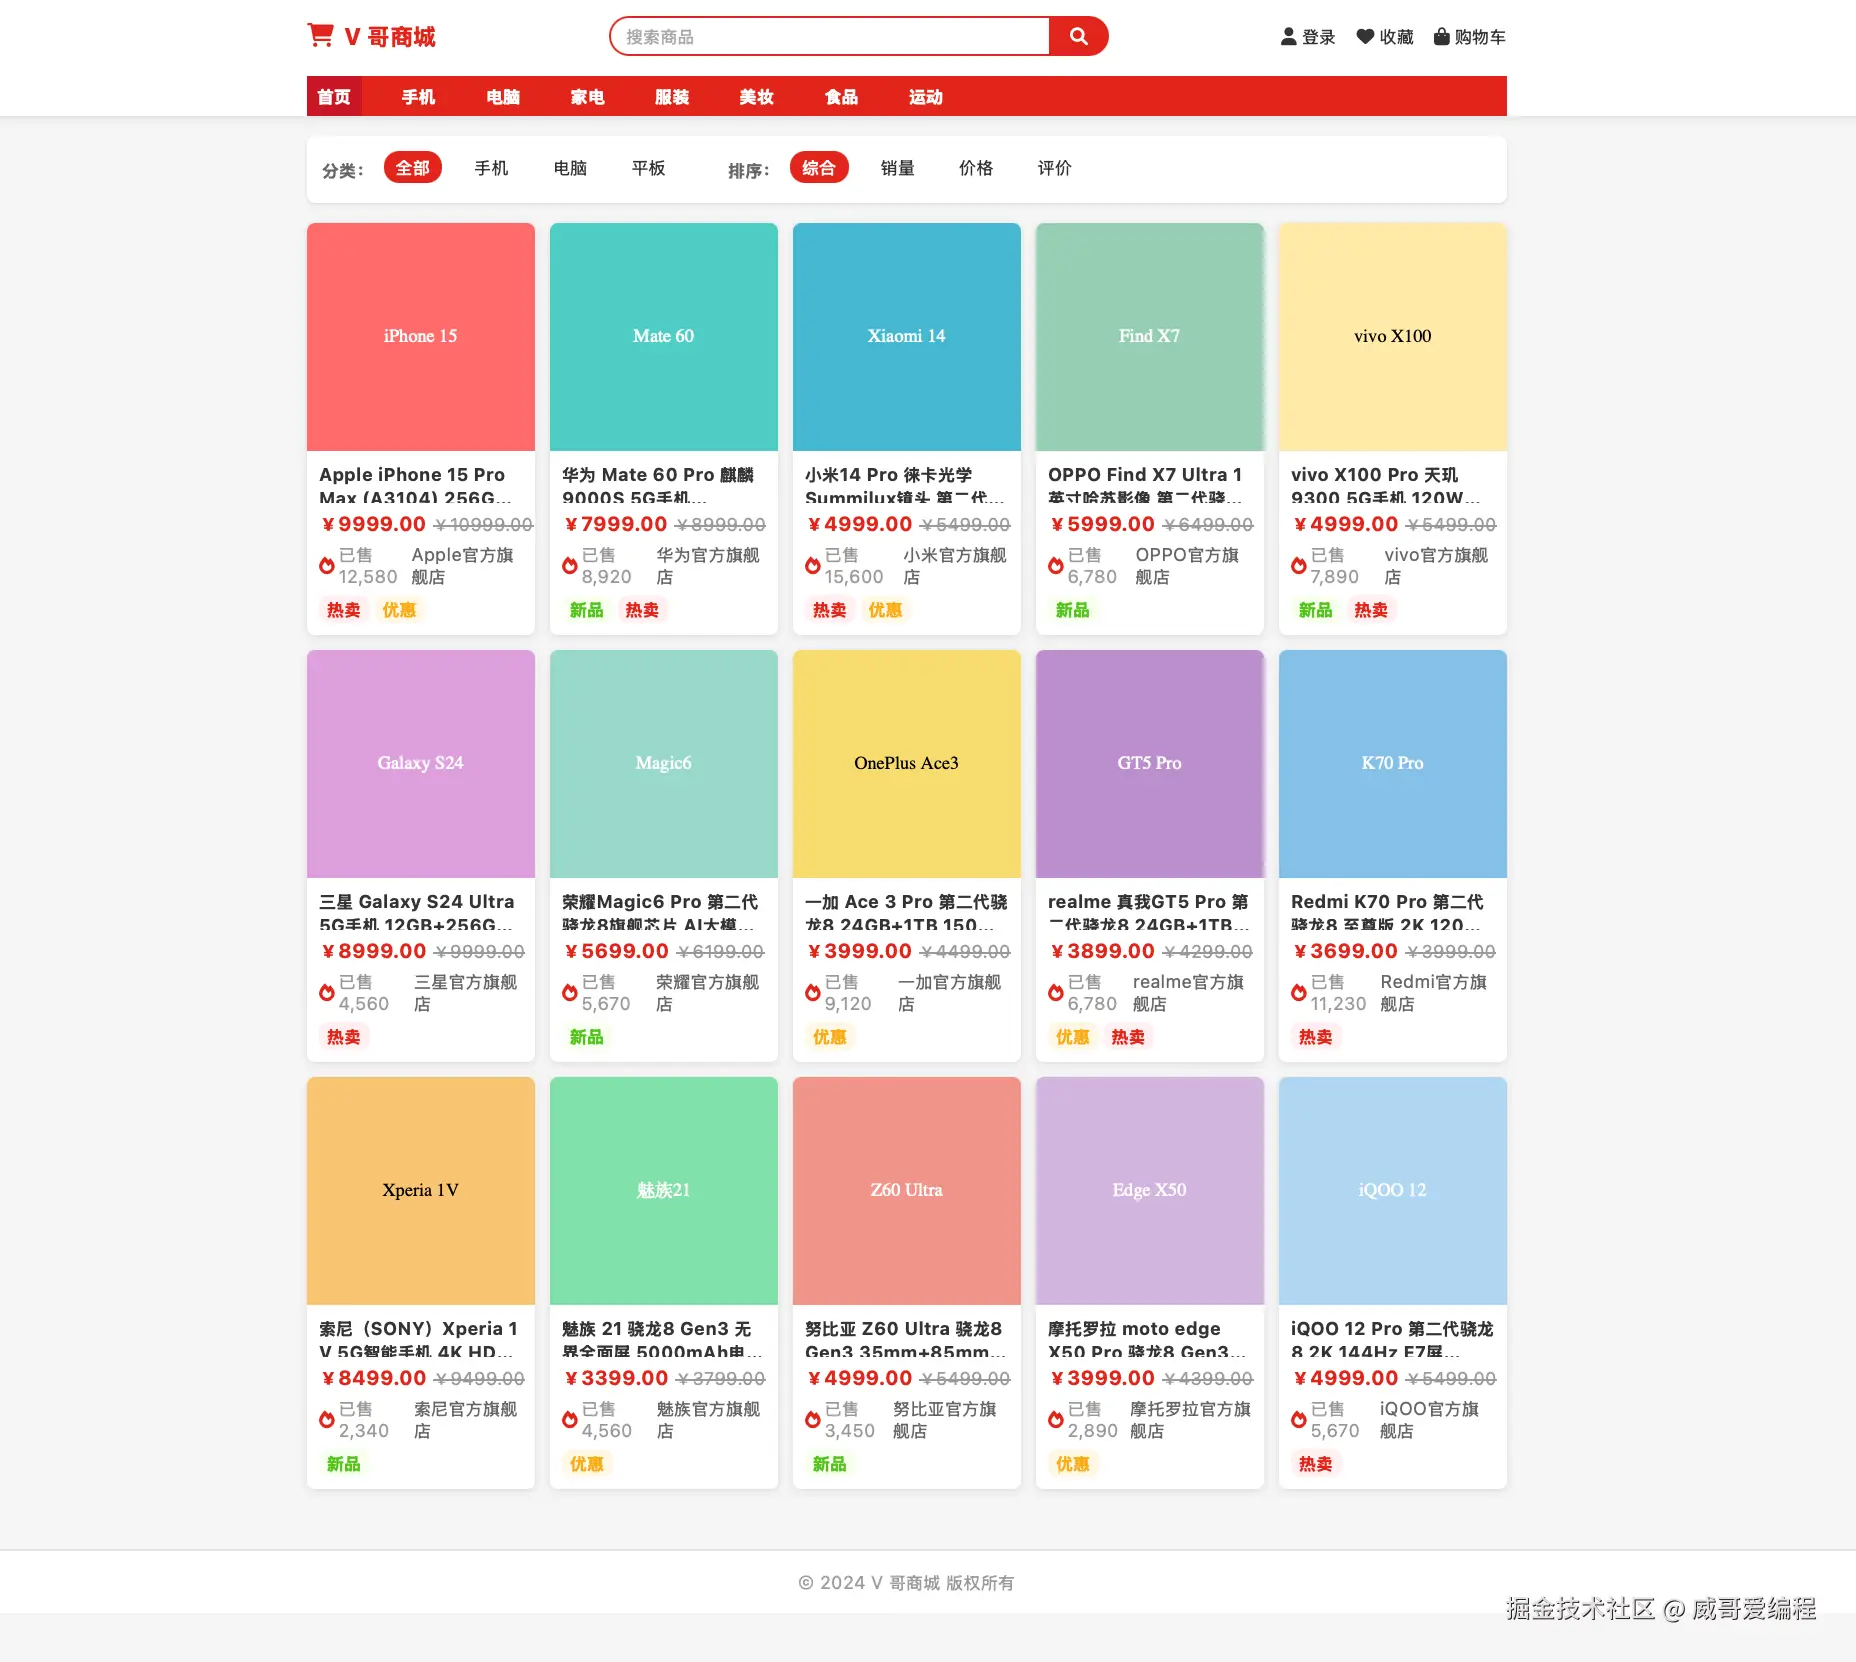Click the flame icon on Z60 Ultra card
1856x1662 pixels.
click(x=813, y=1420)
